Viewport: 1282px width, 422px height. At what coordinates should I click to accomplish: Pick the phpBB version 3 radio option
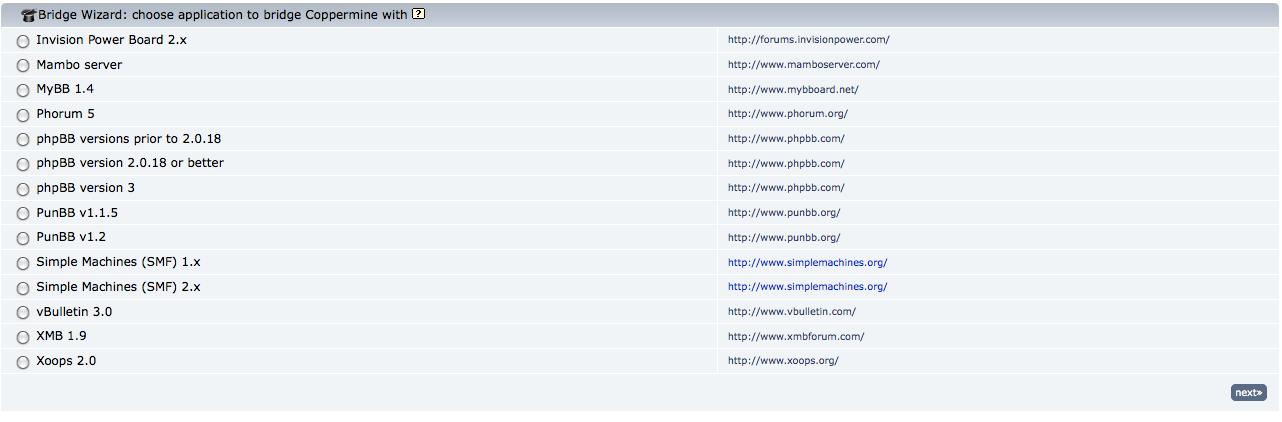[x=23, y=189]
